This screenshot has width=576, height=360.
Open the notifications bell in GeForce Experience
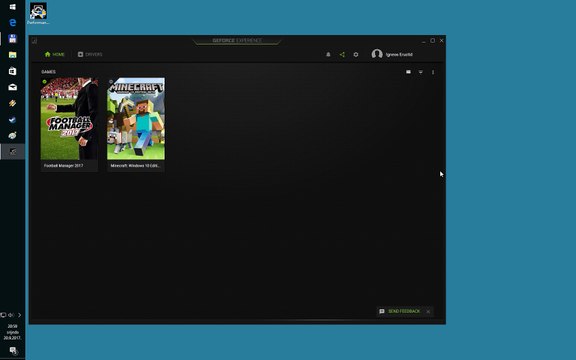(x=328, y=54)
